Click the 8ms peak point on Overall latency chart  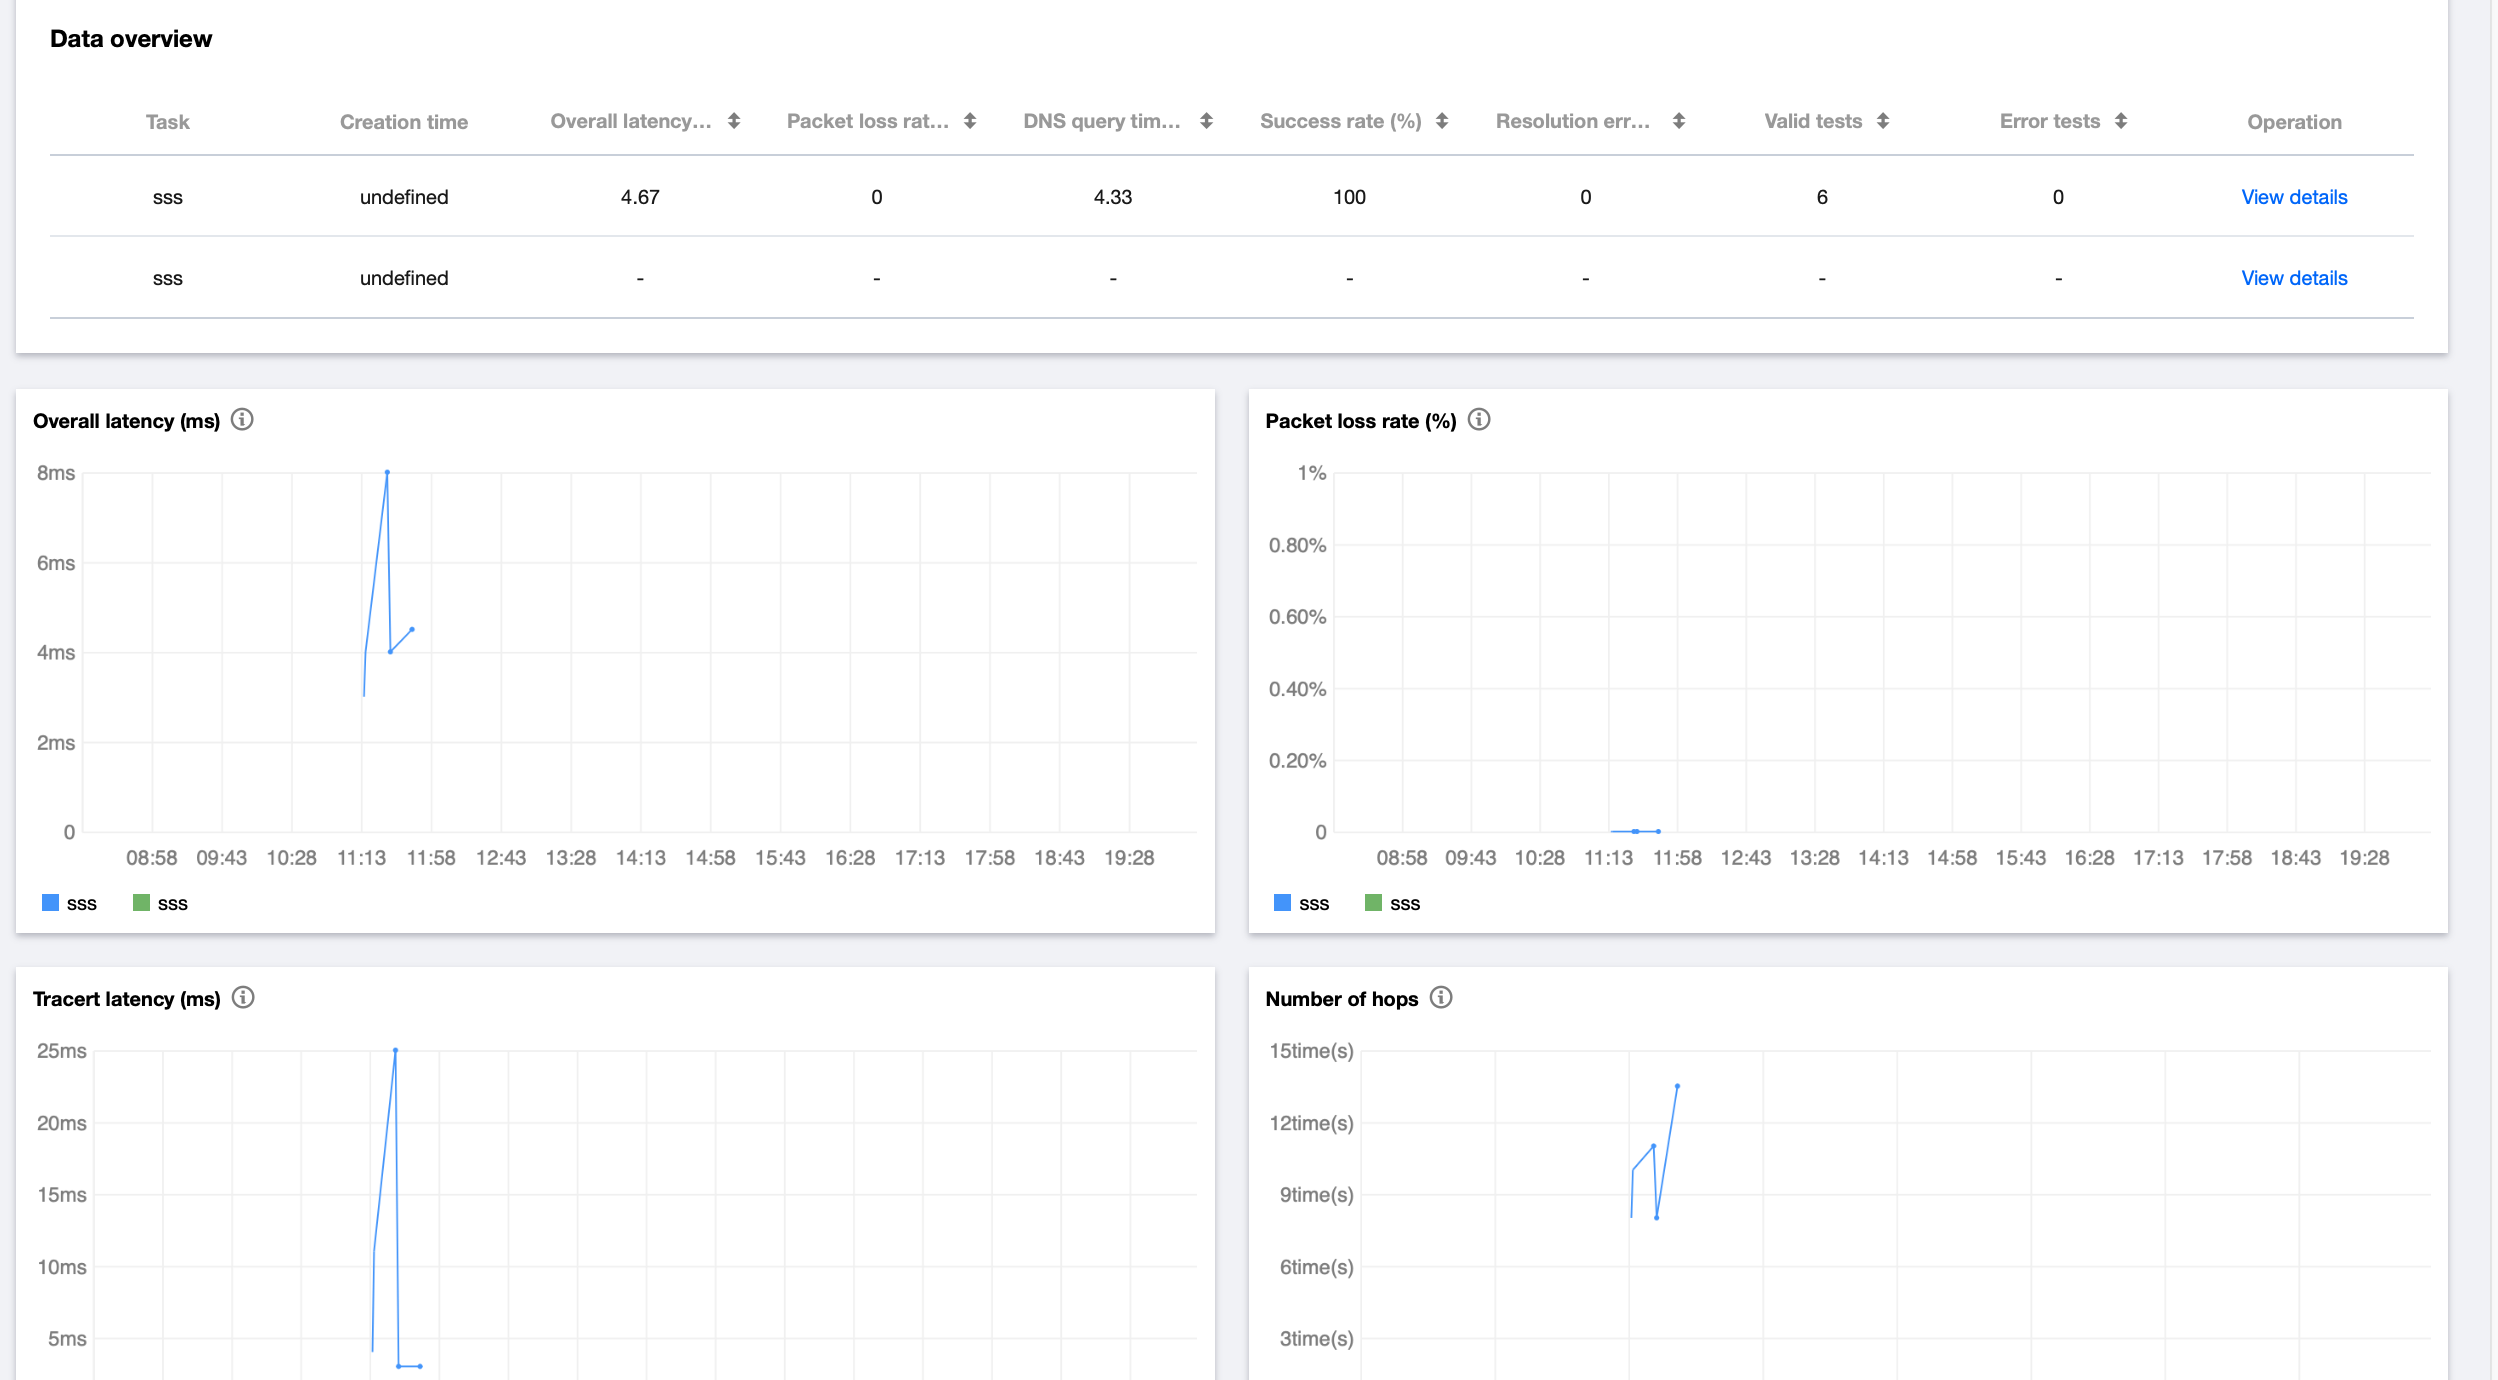(387, 472)
